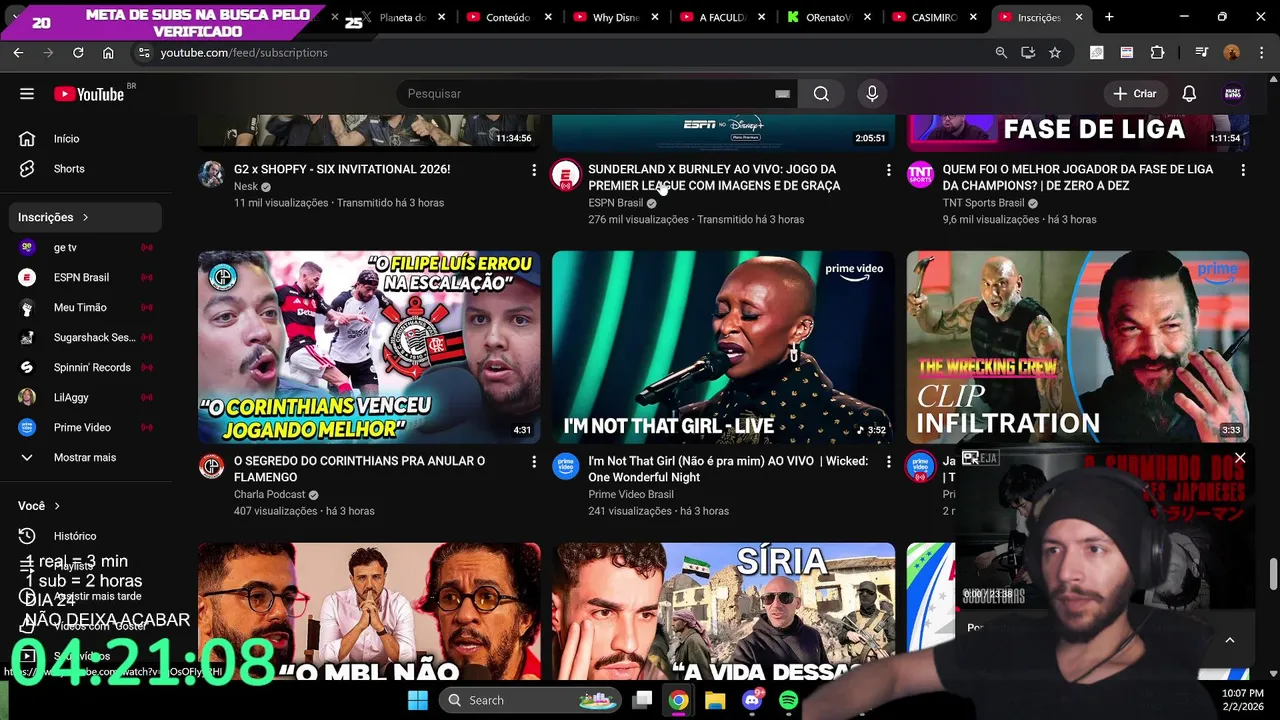Switch to A FACULD tab
The width and height of the screenshot is (1280, 720).
tap(723, 17)
